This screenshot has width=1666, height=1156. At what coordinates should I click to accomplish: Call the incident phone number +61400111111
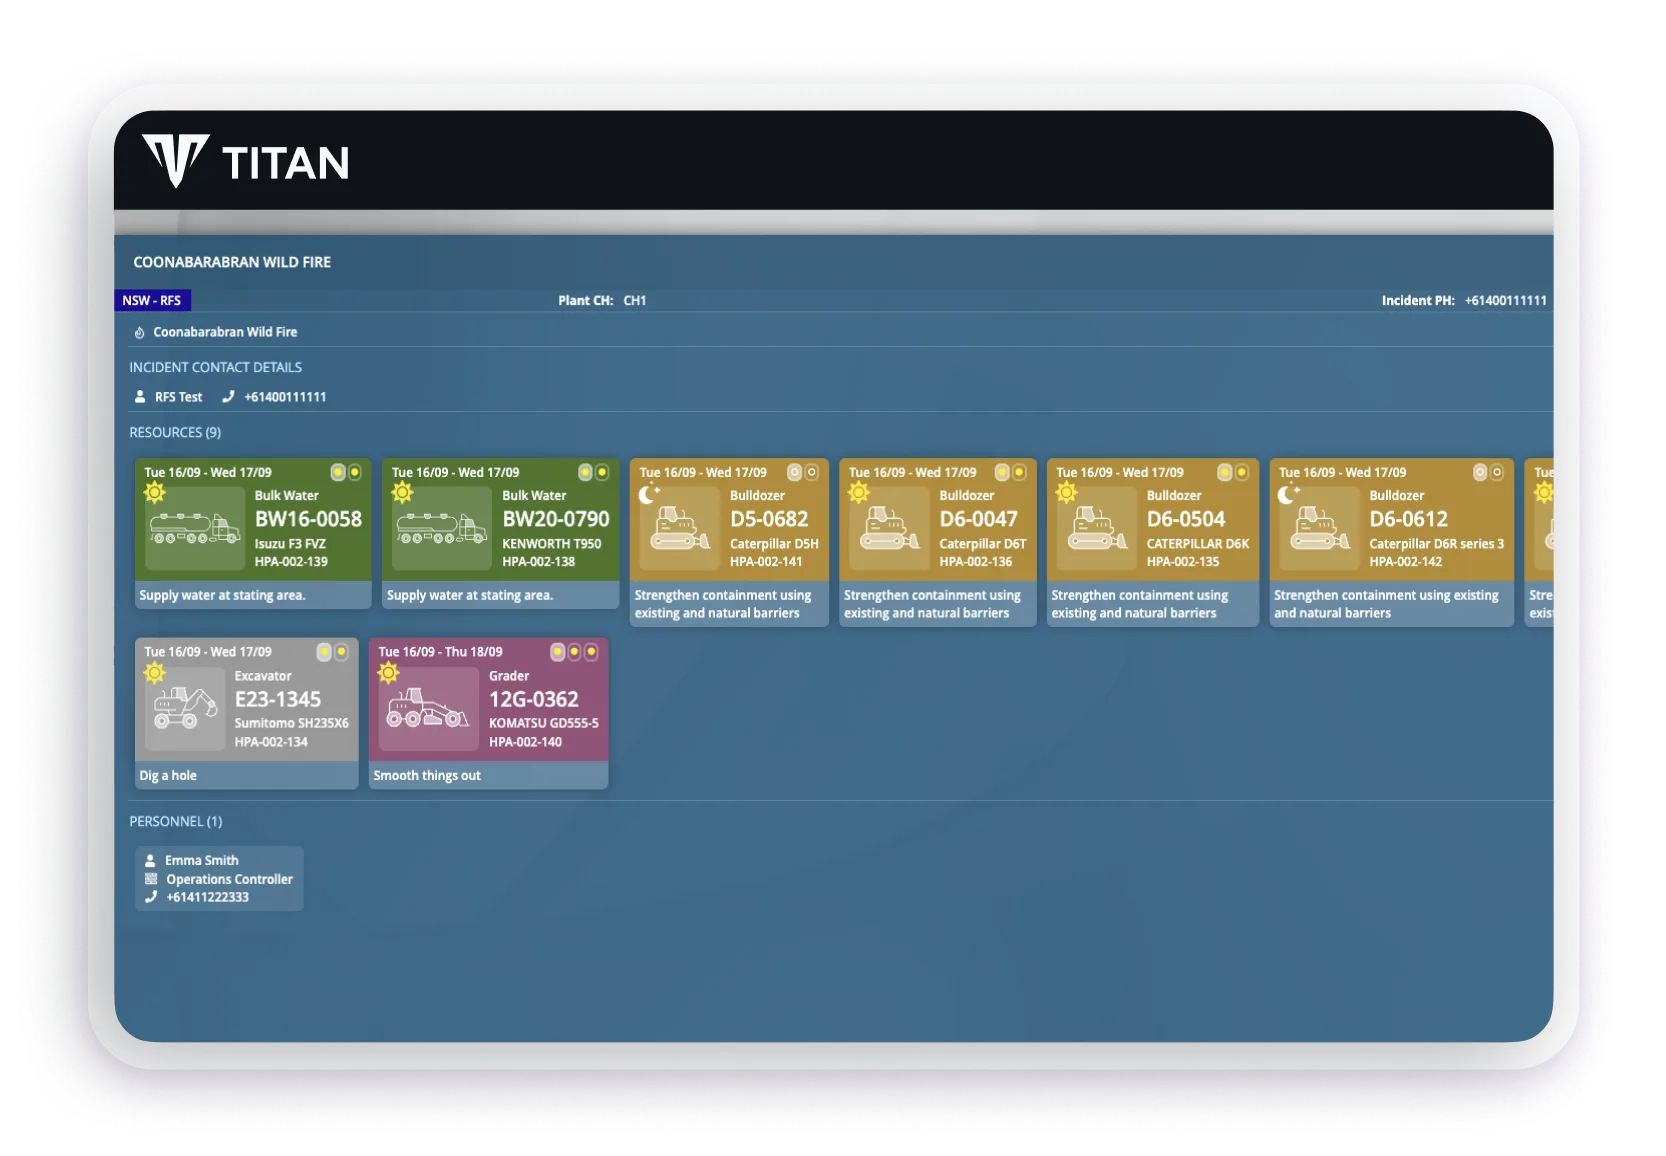pyautogui.click(x=1504, y=300)
